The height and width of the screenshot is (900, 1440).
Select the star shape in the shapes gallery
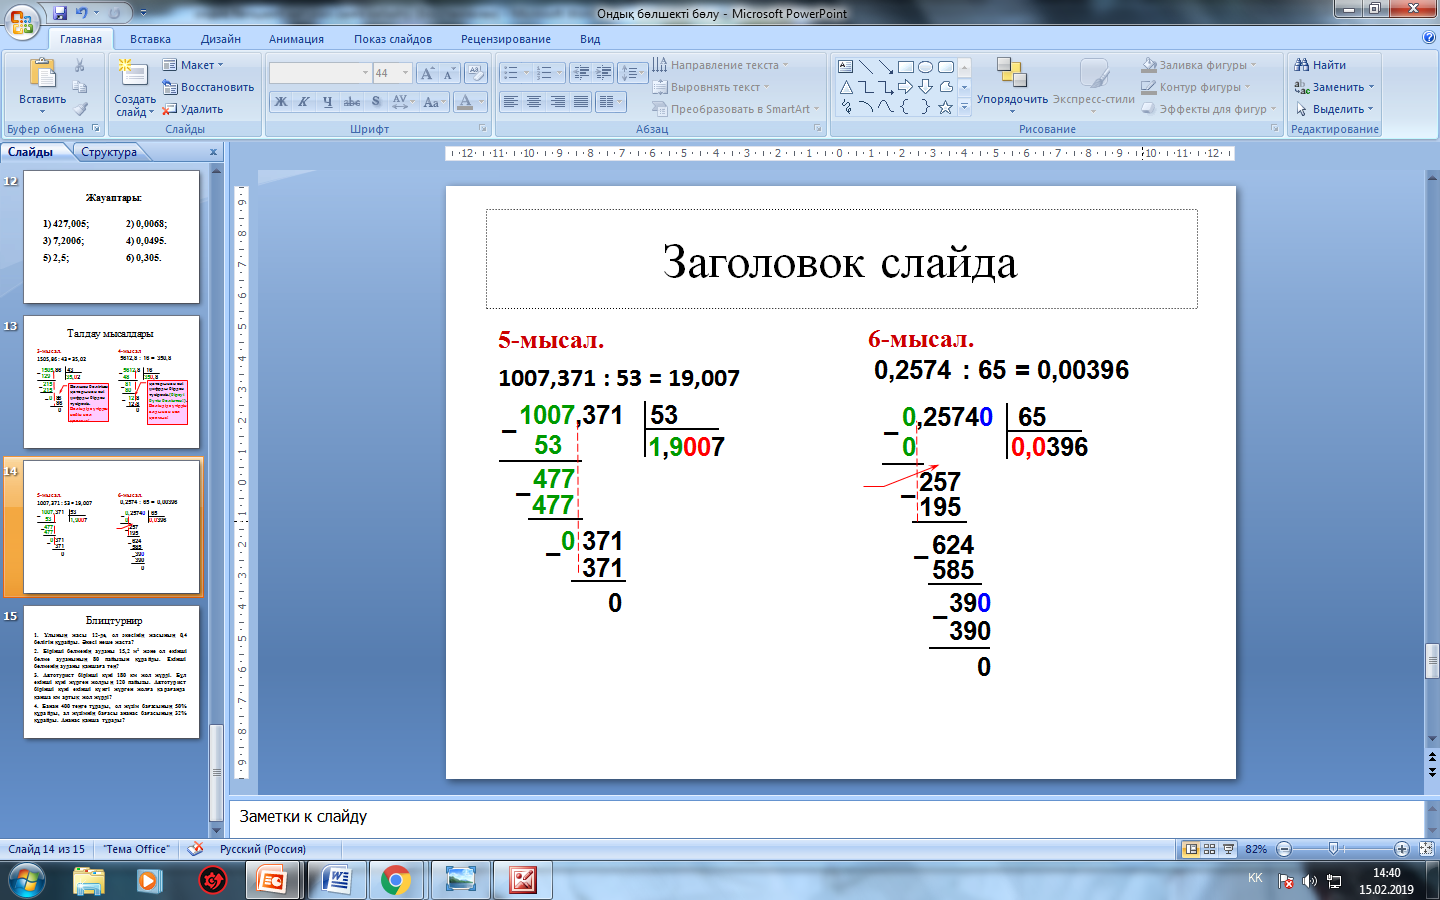pos(945,107)
